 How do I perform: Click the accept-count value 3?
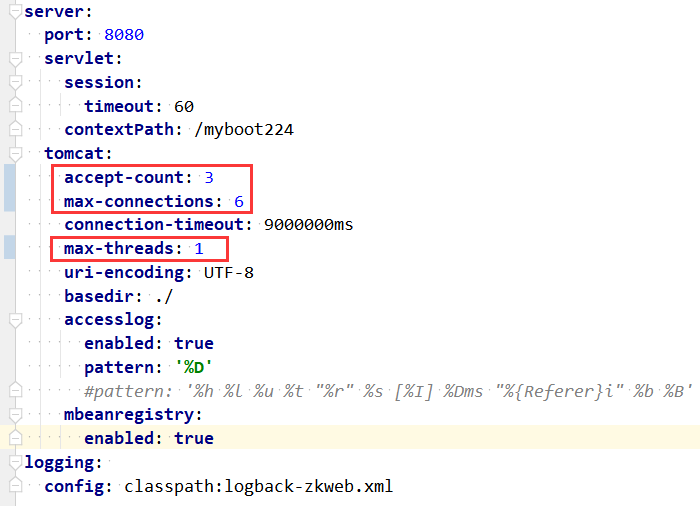tap(209, 178)
